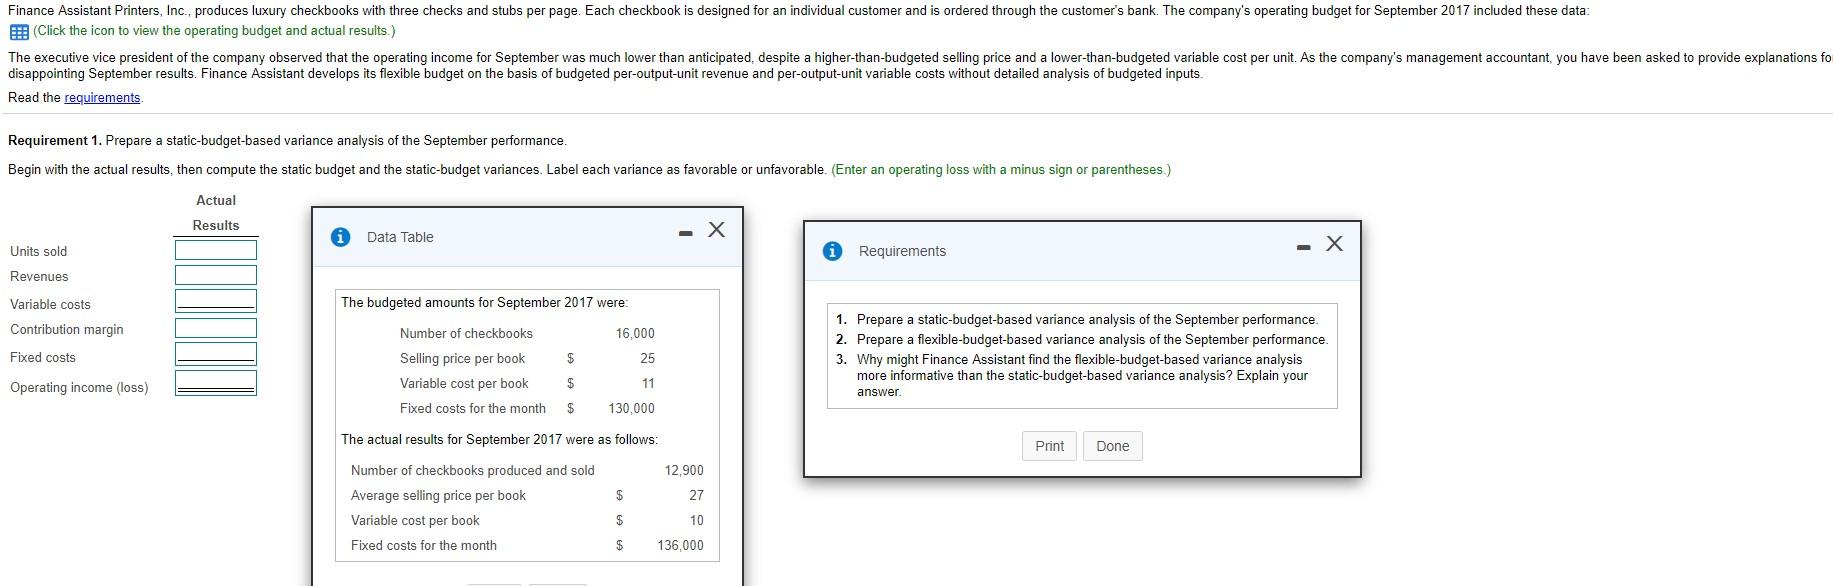Click the Units sold input field
Viewport: 1833px width, 586px height.
click(x=216, y=250)
